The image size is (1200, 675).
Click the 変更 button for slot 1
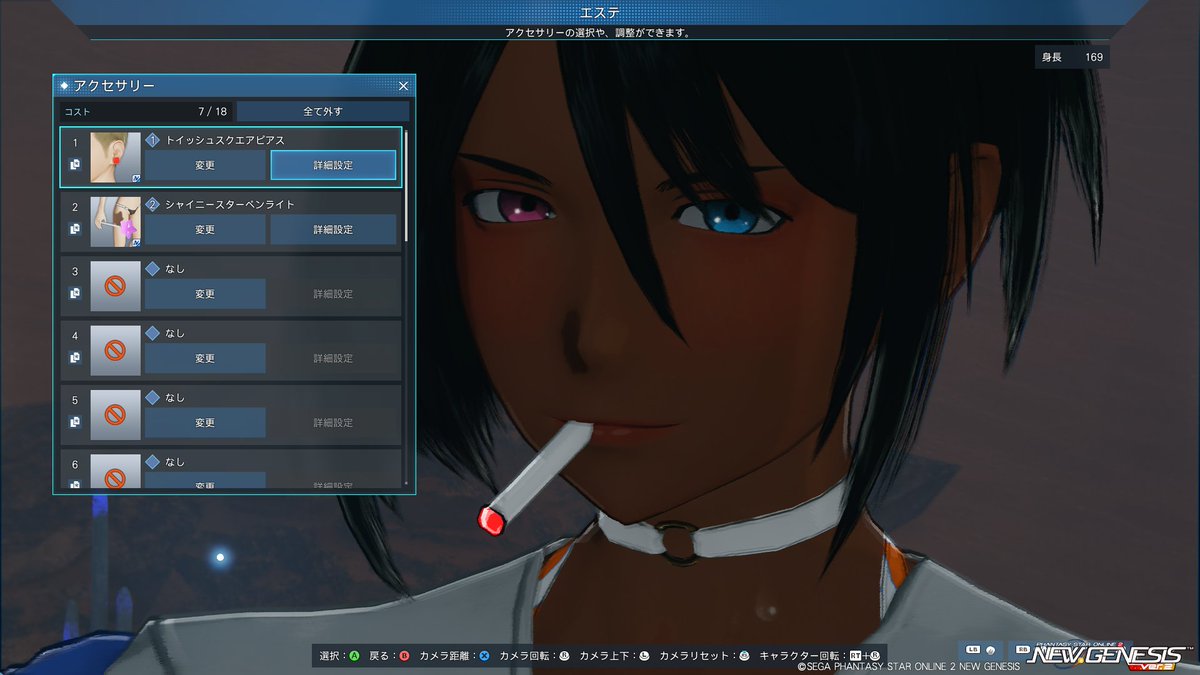click(x=205, y=165)
